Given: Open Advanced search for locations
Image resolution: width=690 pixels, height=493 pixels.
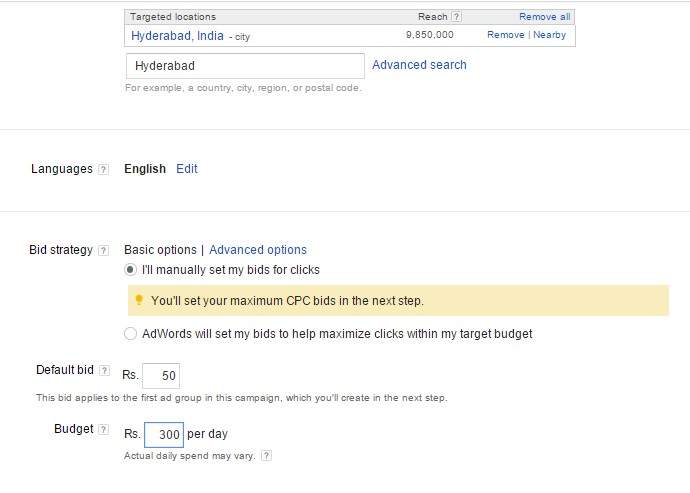Looking at the screenshot, I should click(419, 65).
